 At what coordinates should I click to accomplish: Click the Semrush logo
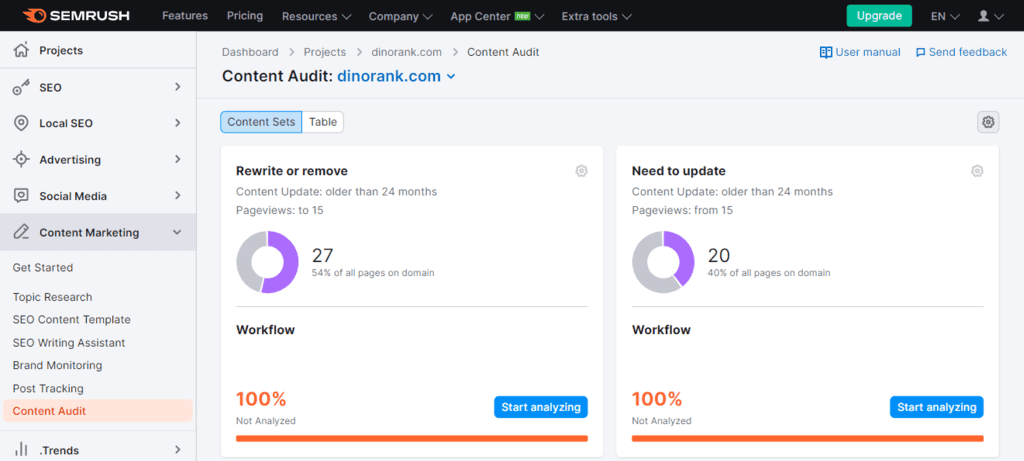pyautogui.click(x=76, y=15)
